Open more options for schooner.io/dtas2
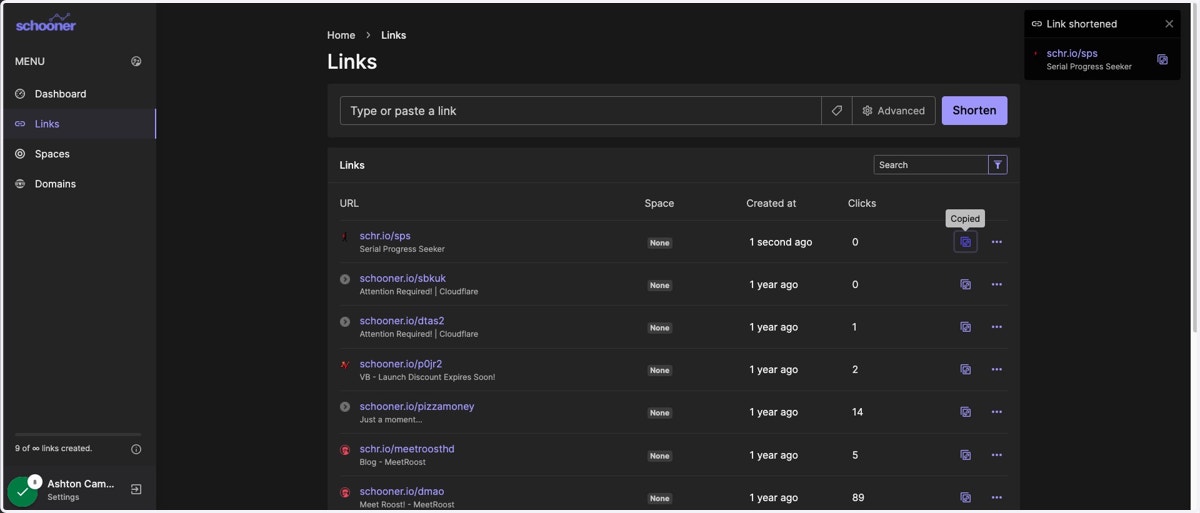 coord(996,327)
